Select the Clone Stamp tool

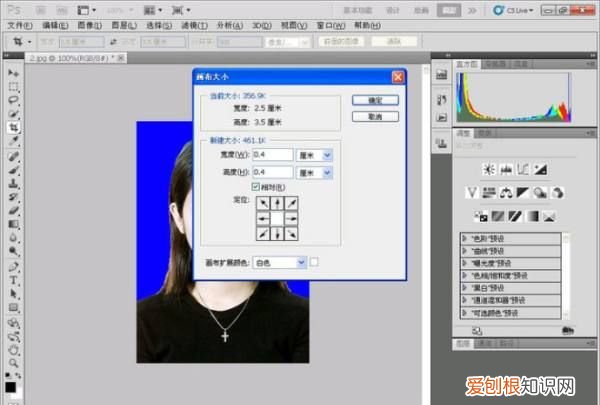[x=13, y=183]
